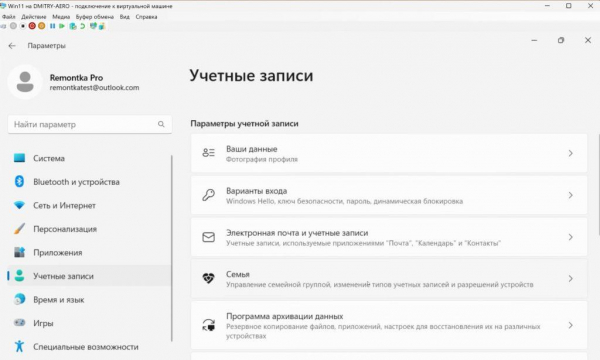This screenshot has width=600, height=360.
Task: Create a checkpoint using the toolbar icon
Action: (73, 26)
